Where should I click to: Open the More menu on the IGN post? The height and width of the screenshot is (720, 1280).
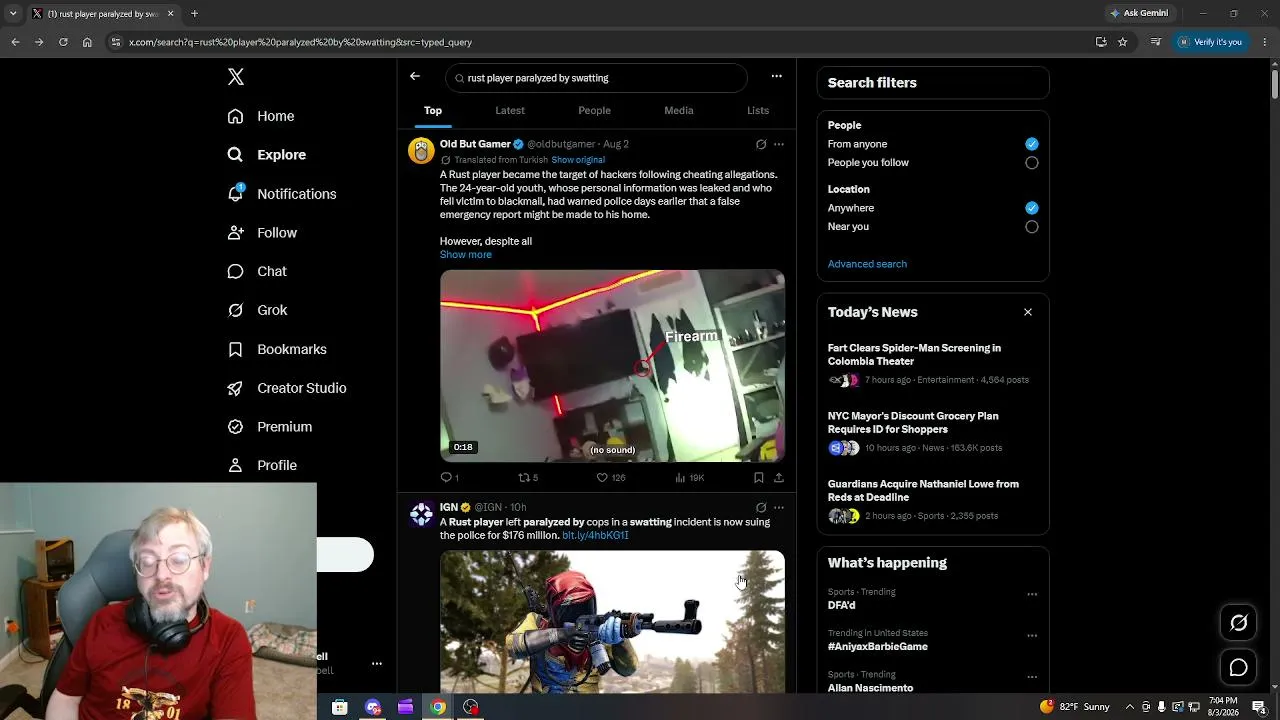tap(779, 507)
